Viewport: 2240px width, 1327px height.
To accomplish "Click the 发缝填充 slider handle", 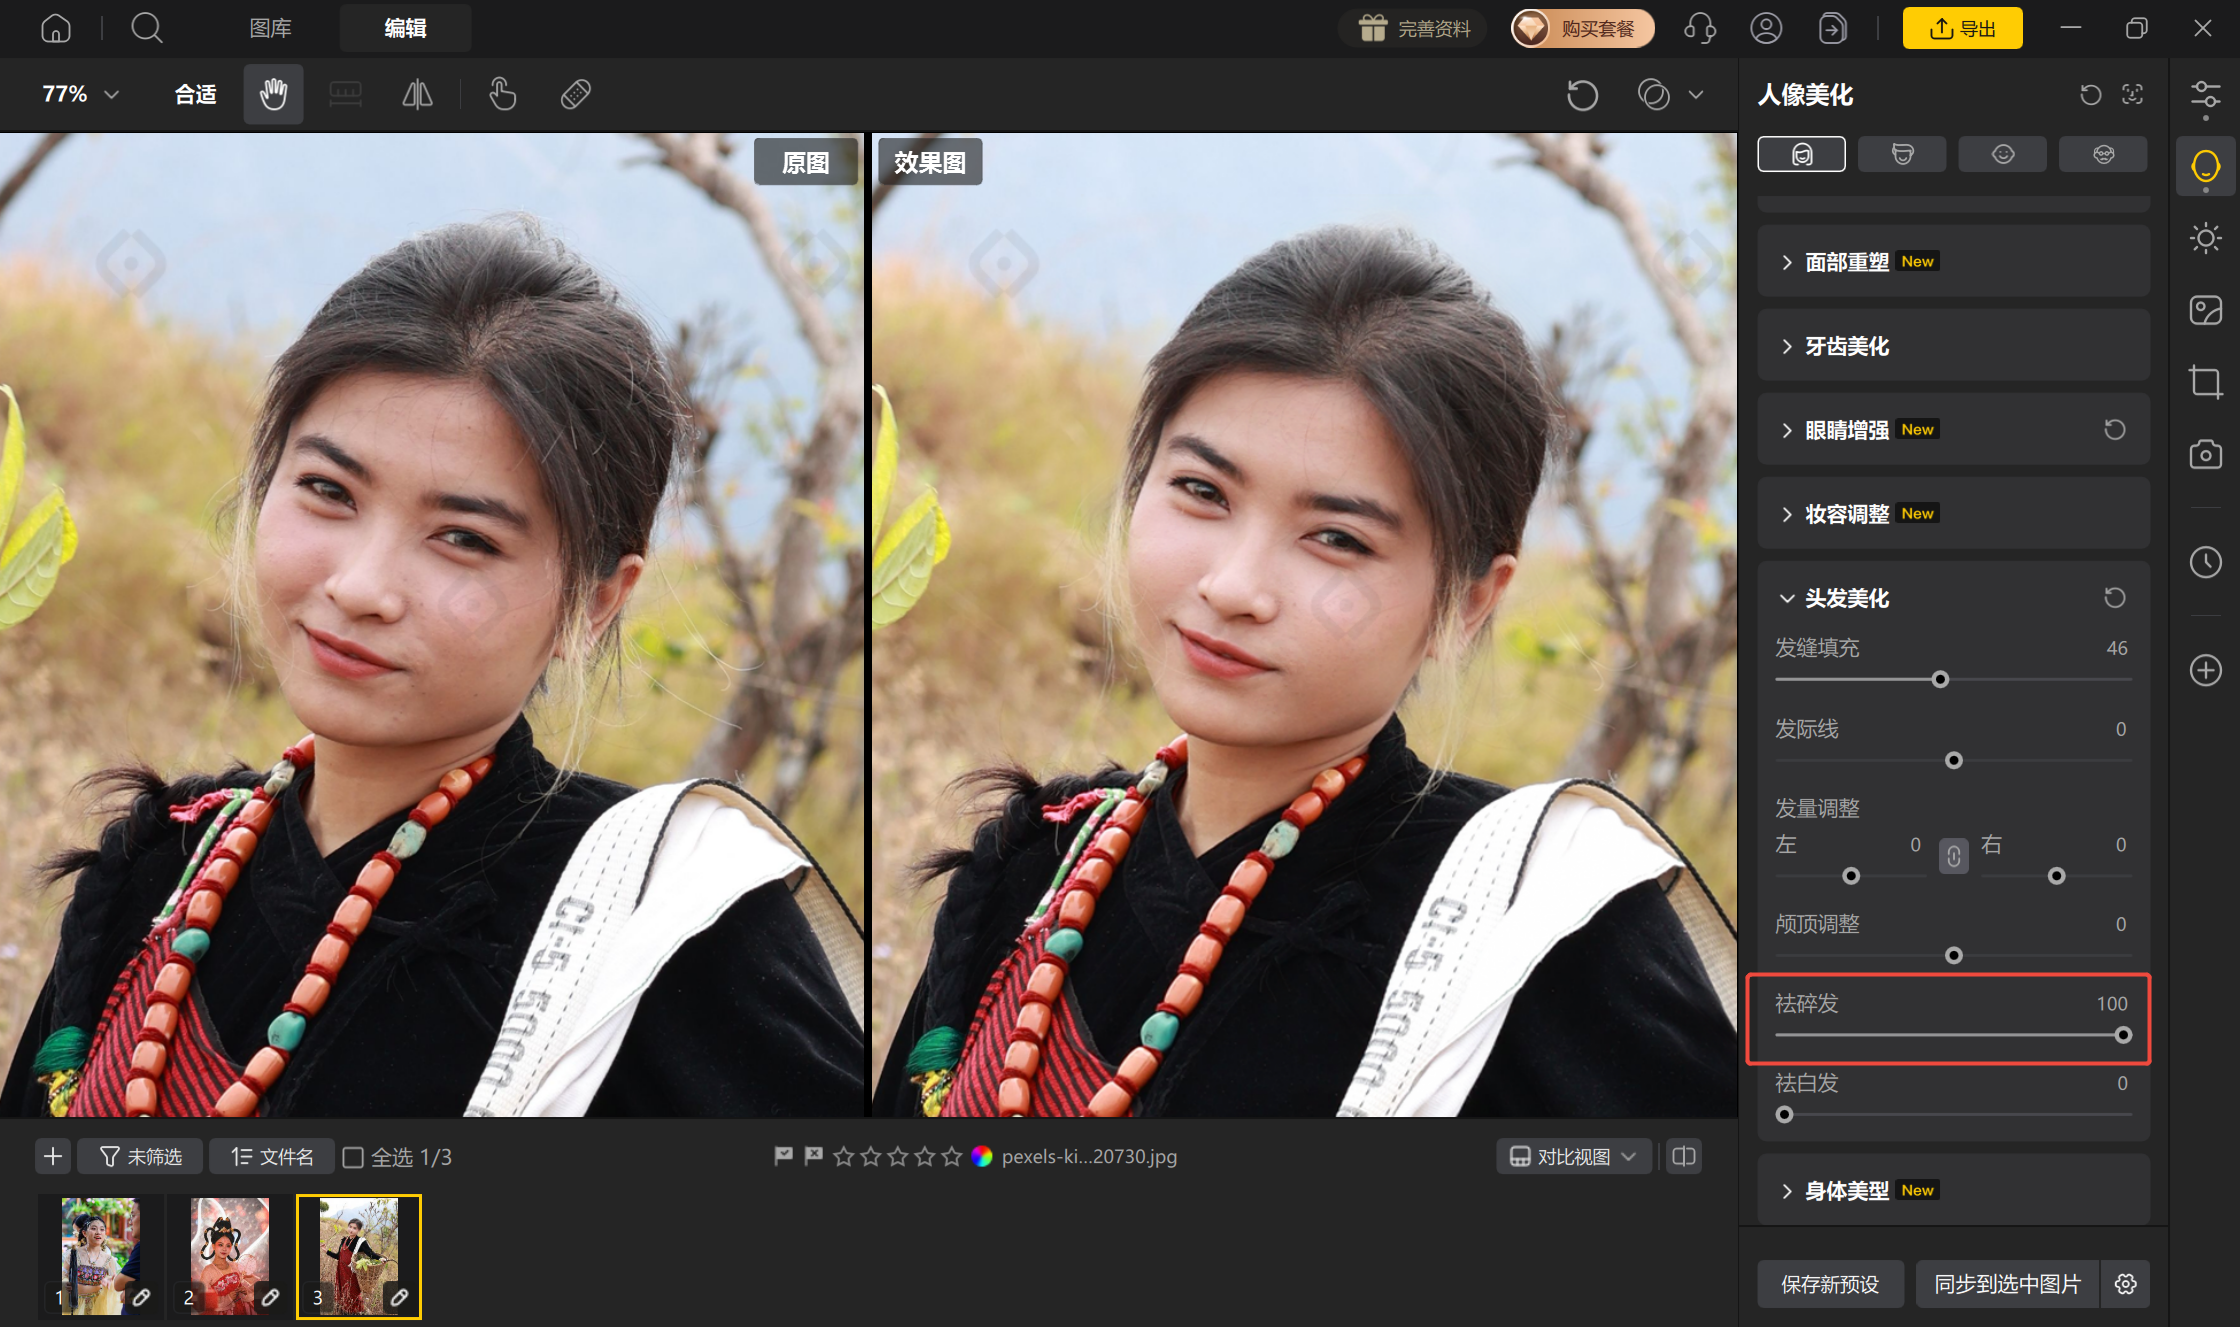I will [x=1940, y=680].
